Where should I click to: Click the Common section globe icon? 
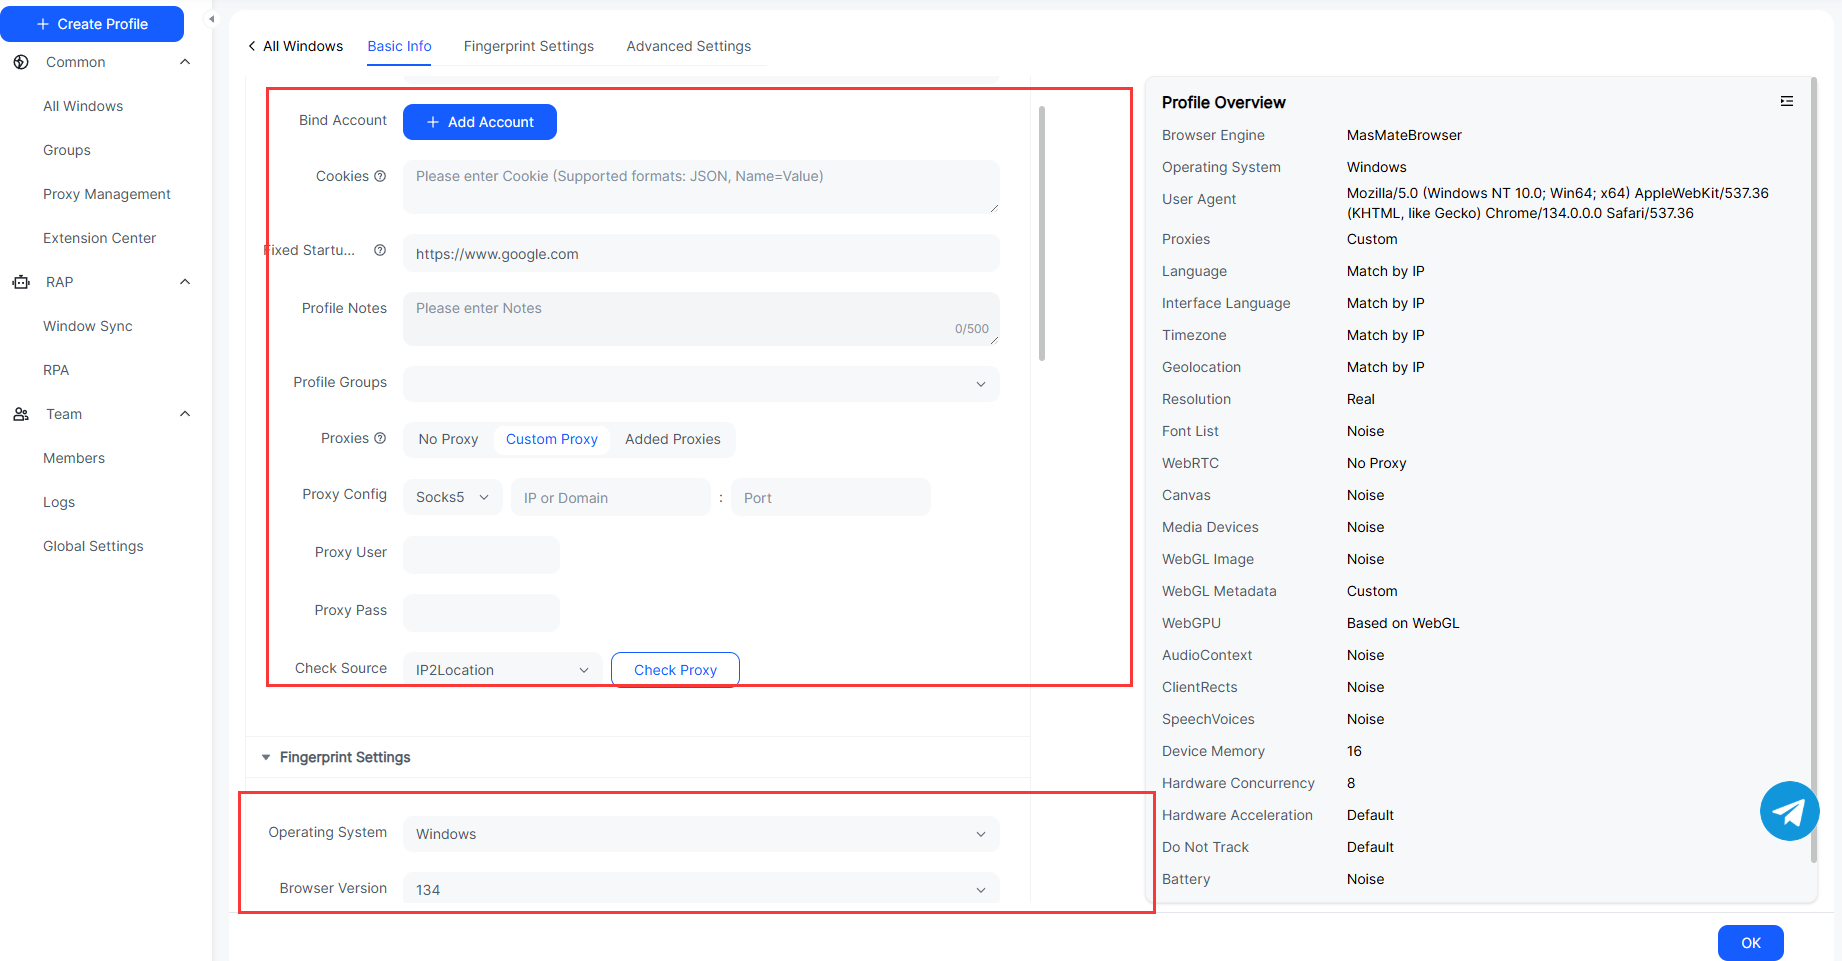21,62
